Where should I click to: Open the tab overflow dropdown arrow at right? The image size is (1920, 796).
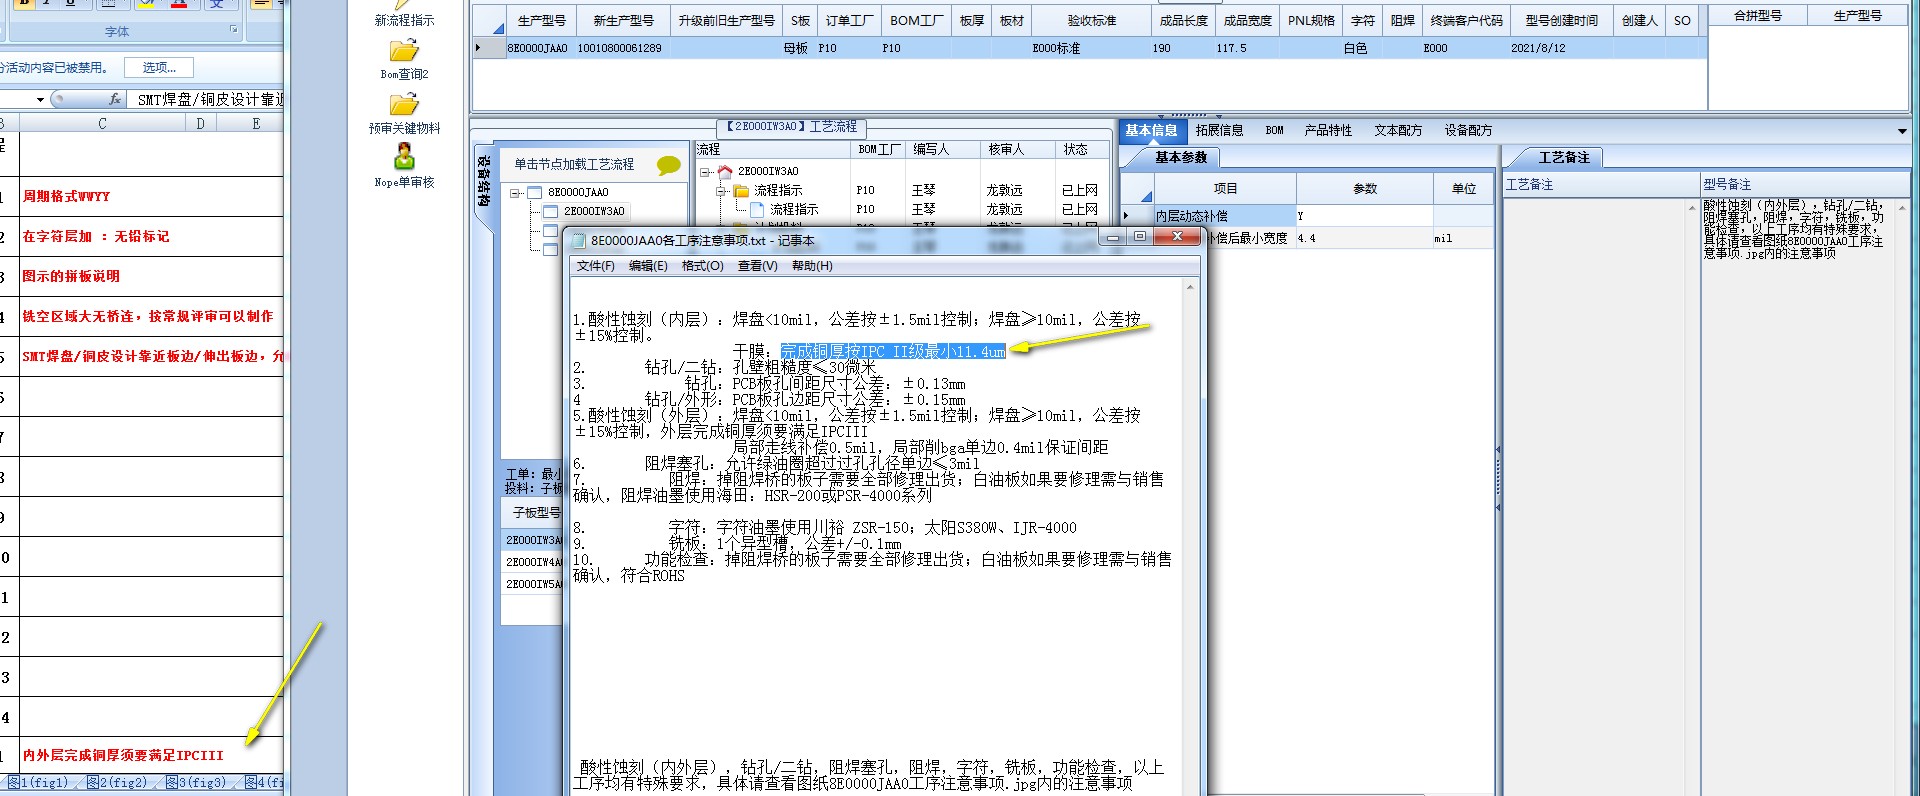click(x=1901, y=131)
